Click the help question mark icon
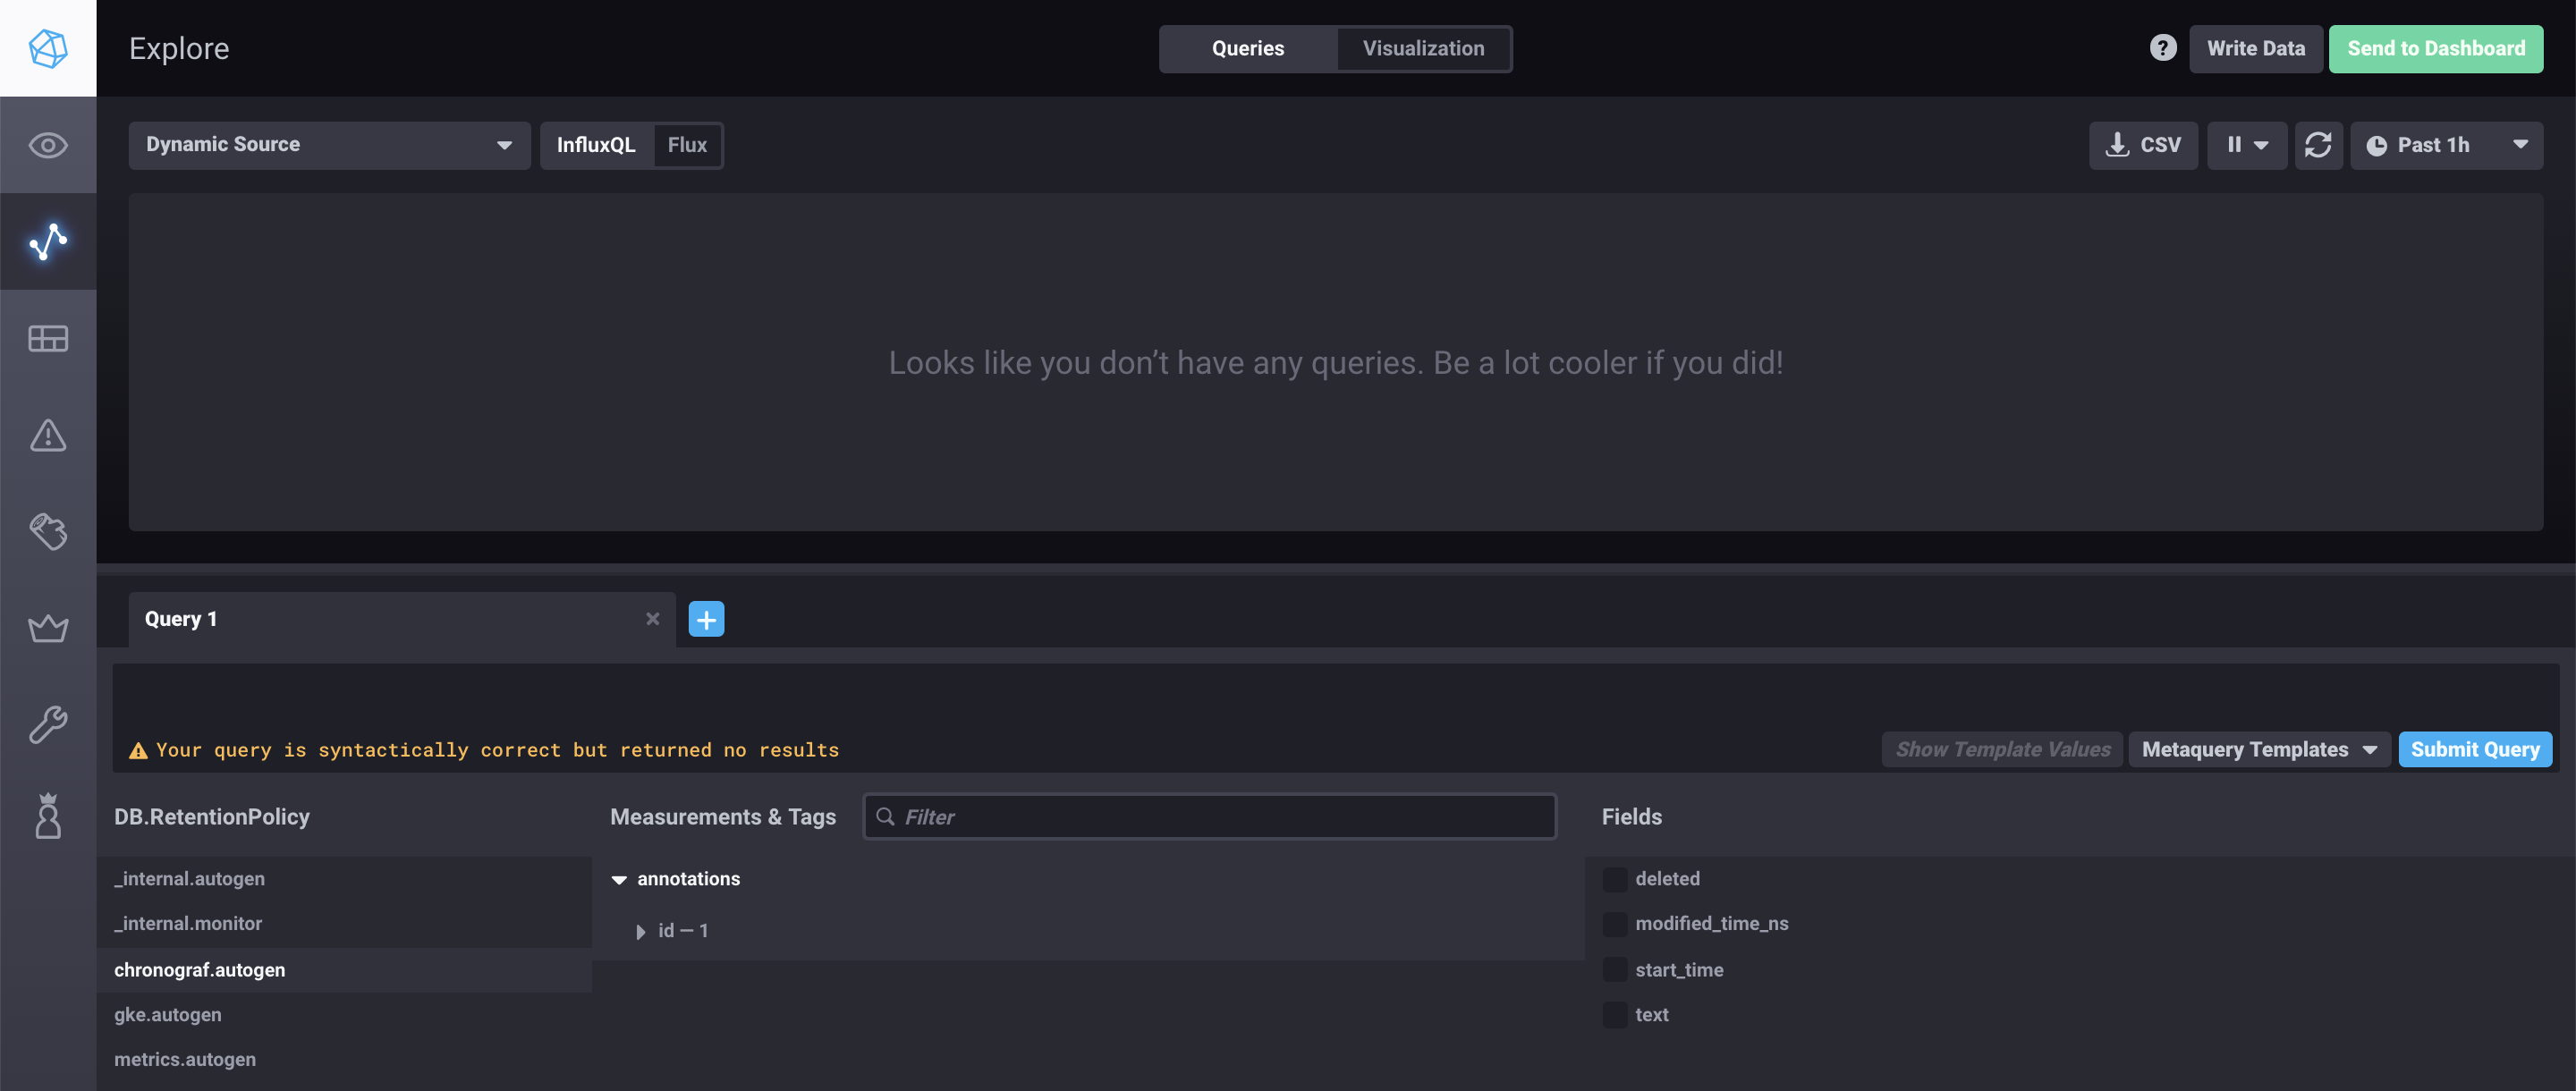Image resolution: width=2576 pixels, height=1091 pixels. 2162,48
